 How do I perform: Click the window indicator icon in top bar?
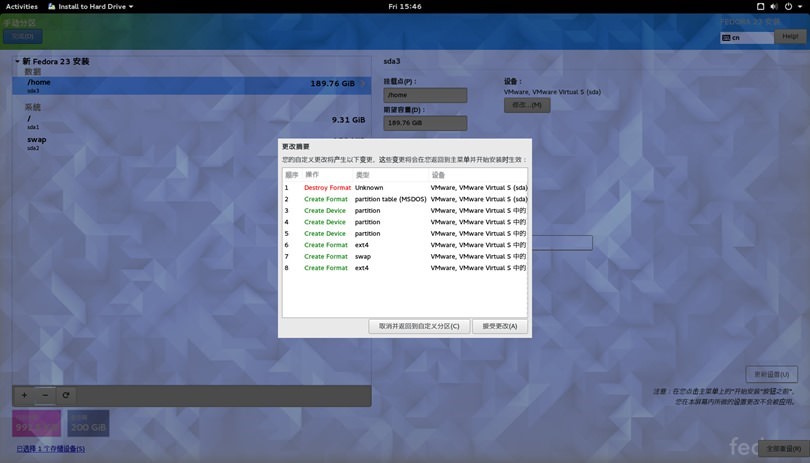tap(760, 6)
